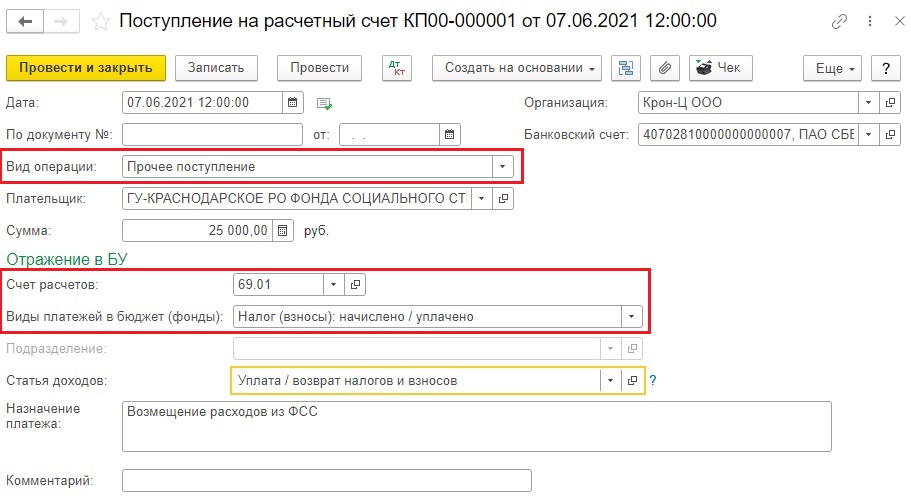The height and width of the screenshot is (503, 911).
Task: Click into the Комментарий input field
Action: click(326, 481)
